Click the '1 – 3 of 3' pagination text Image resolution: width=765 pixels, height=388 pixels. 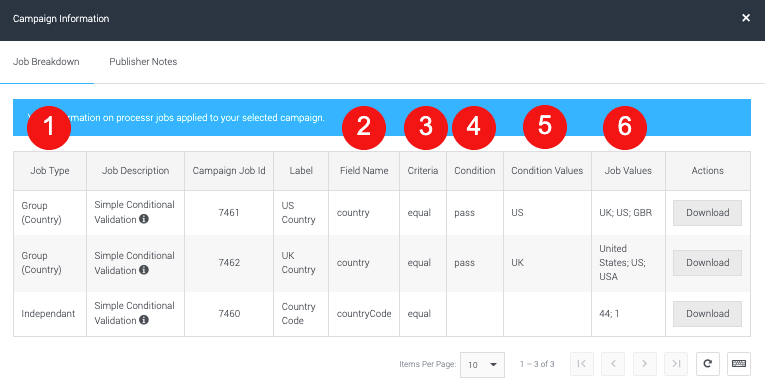[537, 364]
